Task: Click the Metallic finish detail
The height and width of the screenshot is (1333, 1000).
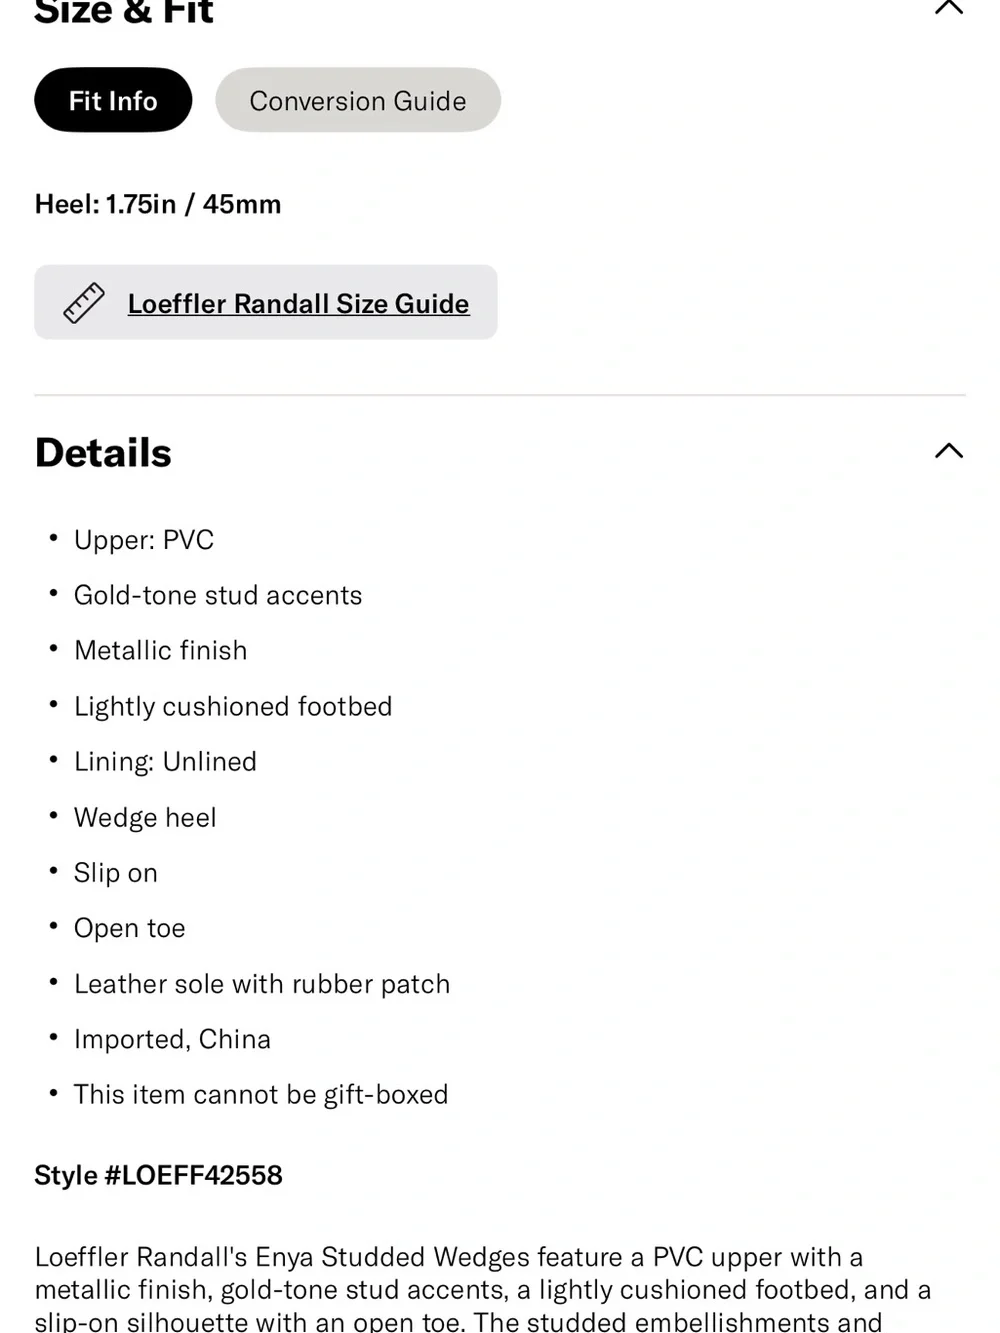Action: point(160,650)
